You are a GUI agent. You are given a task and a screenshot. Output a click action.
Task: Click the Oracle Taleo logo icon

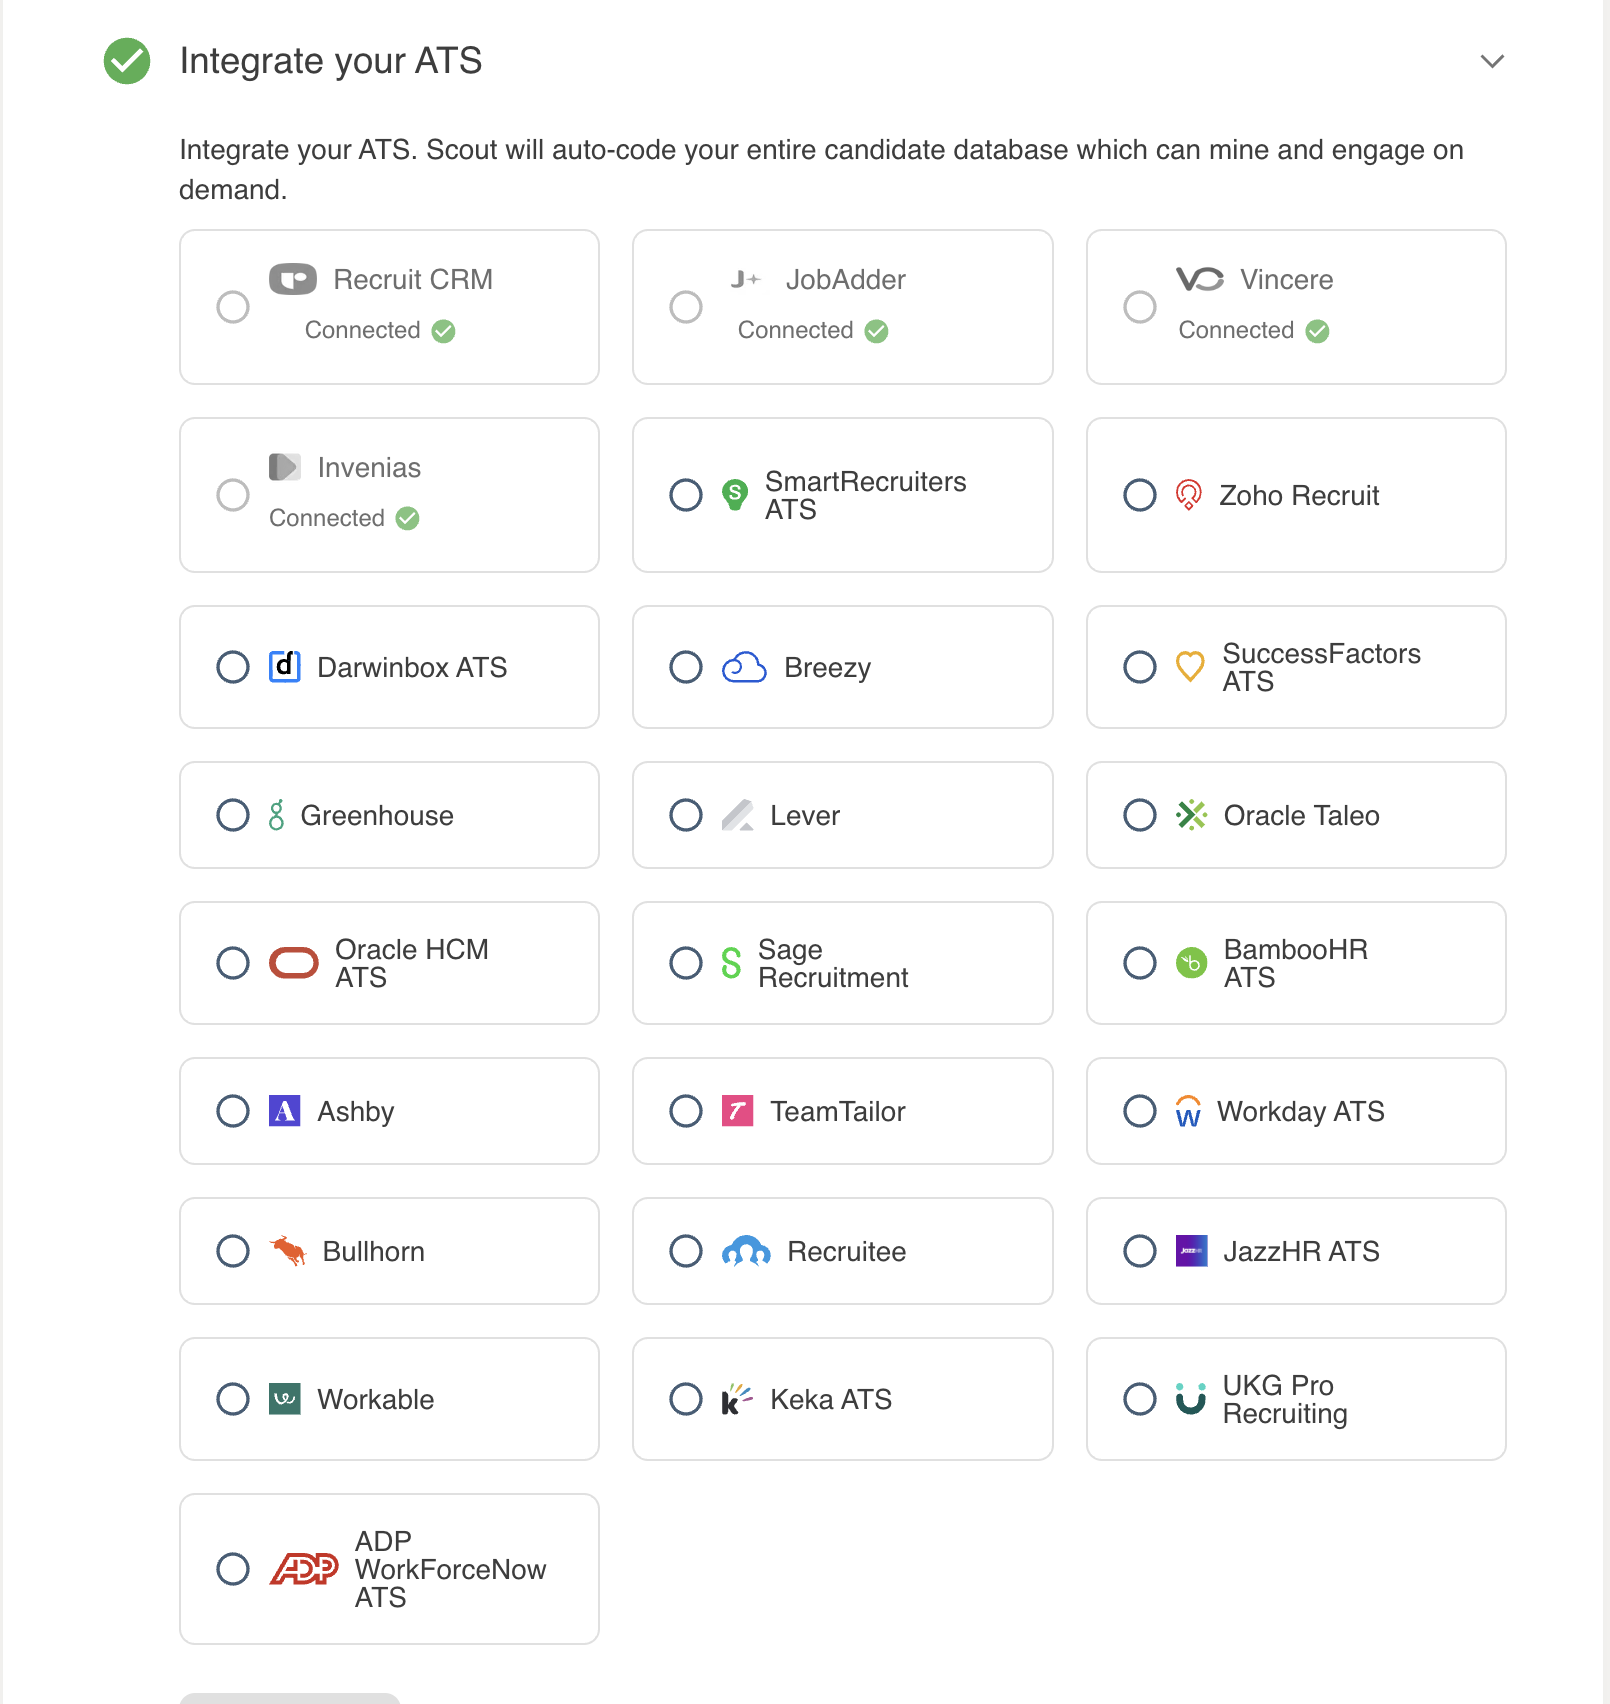point(1191,815)
